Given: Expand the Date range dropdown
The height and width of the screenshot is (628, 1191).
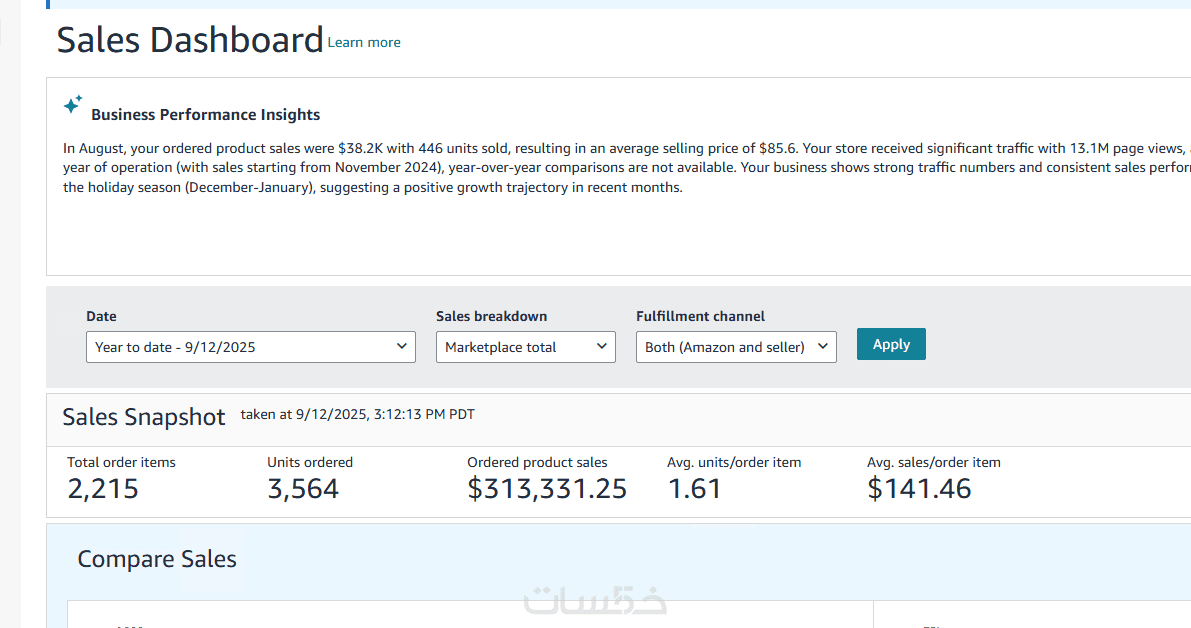Looking at the screenshot, I should [x=251, y=347].
